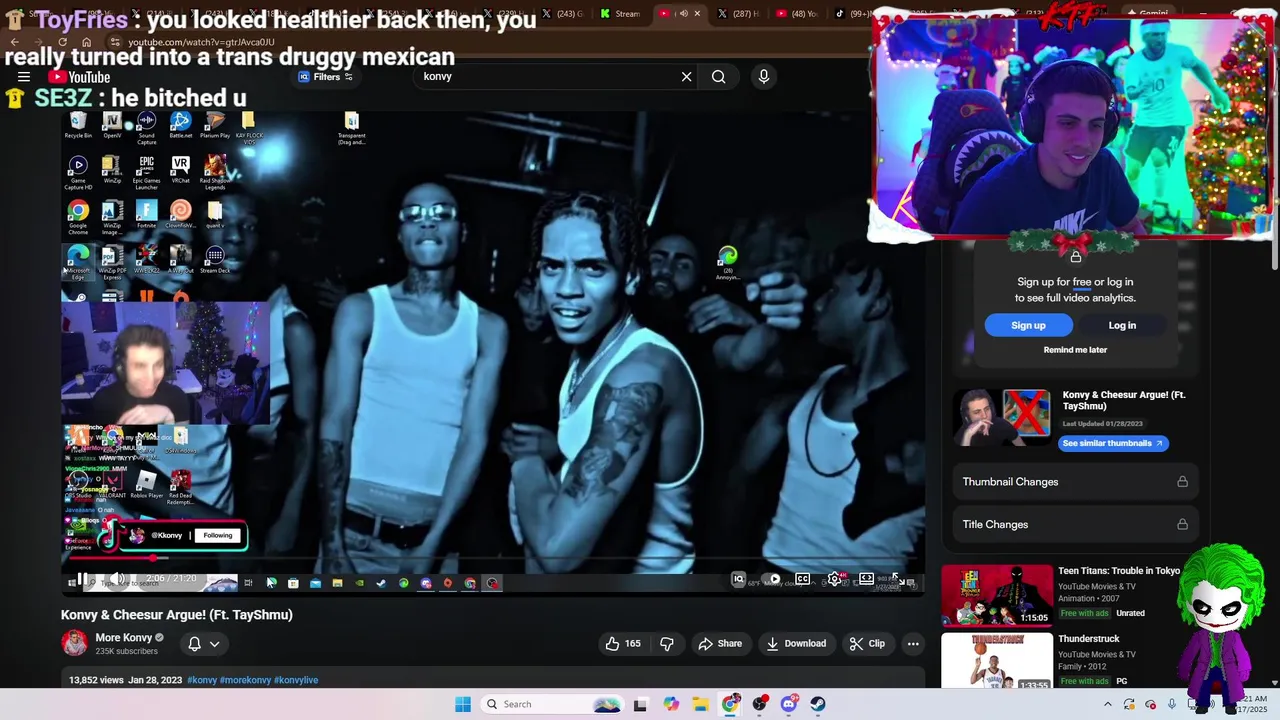Switch to the Stream browser tab
1280x720 pixels.
[x=620, y=14]
